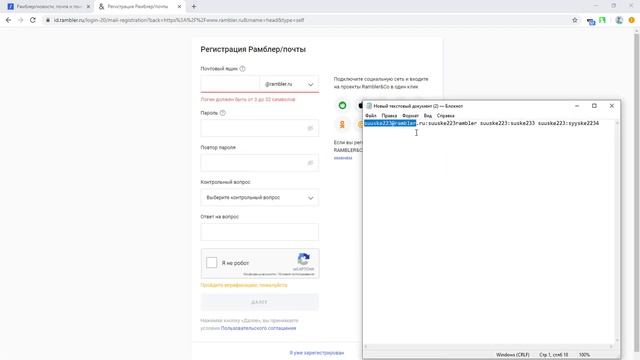Open the @rambler.ru domain dropdown
This screenshot has width=640, height=360.
tap(289, 84)
